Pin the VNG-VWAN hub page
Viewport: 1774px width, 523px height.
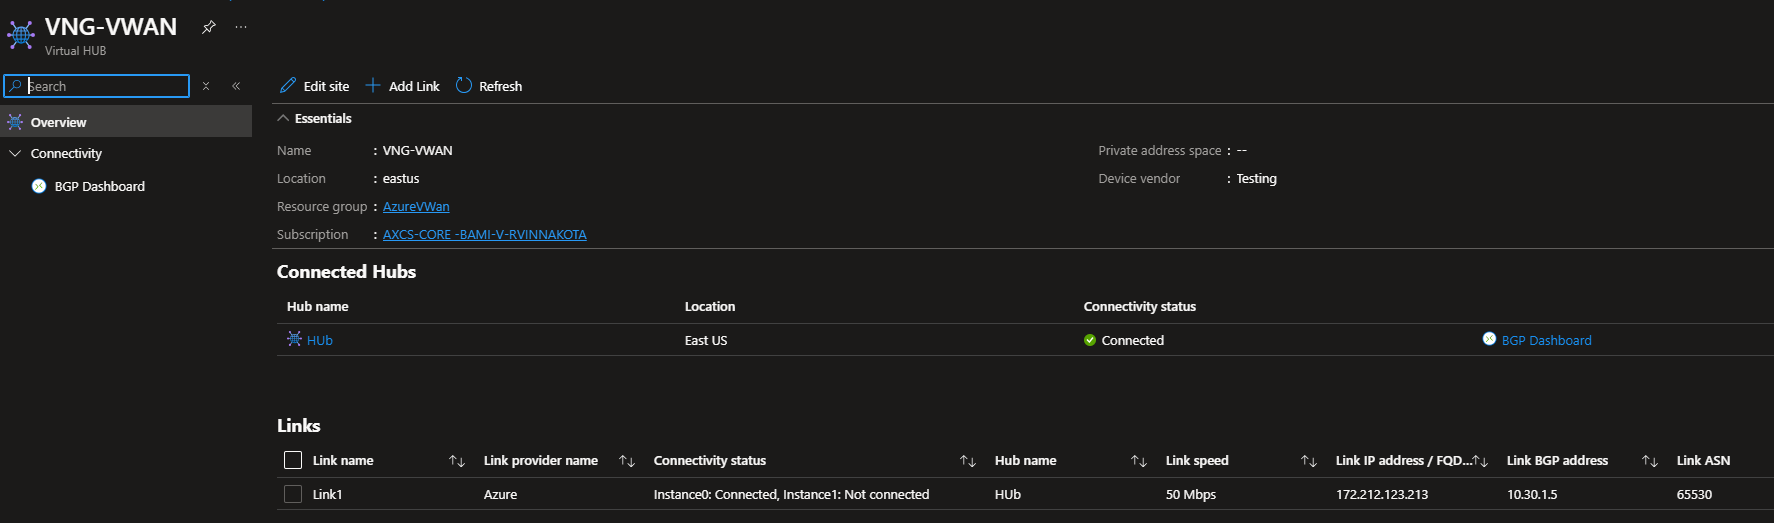click(x=208, y=27)
